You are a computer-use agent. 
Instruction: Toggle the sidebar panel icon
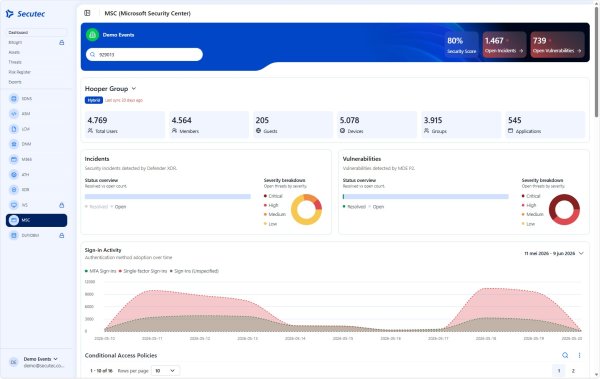[x=87, y=13]
